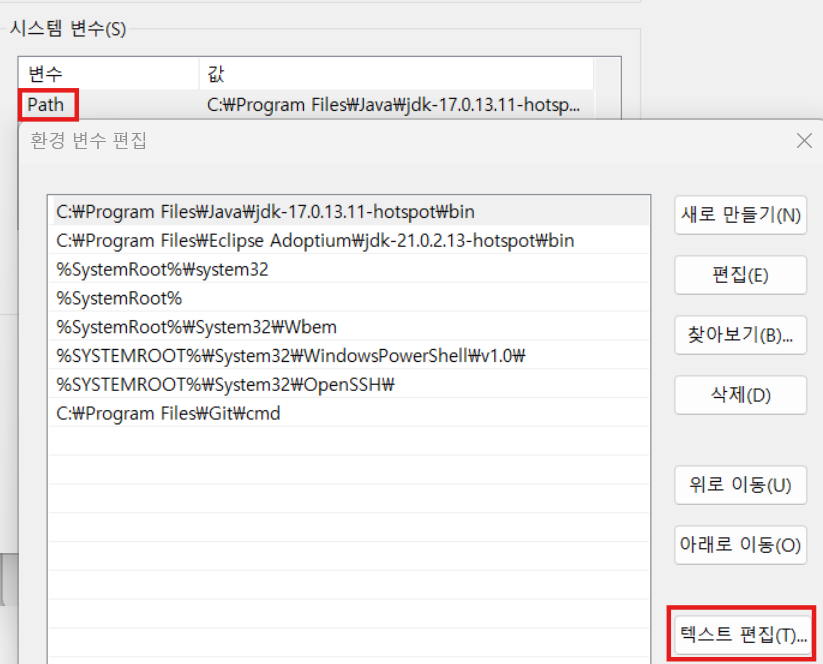This screenshot has width=823, height=664.
Task: Click the 위로 이동(U) button
Action: tap(740, 485)
